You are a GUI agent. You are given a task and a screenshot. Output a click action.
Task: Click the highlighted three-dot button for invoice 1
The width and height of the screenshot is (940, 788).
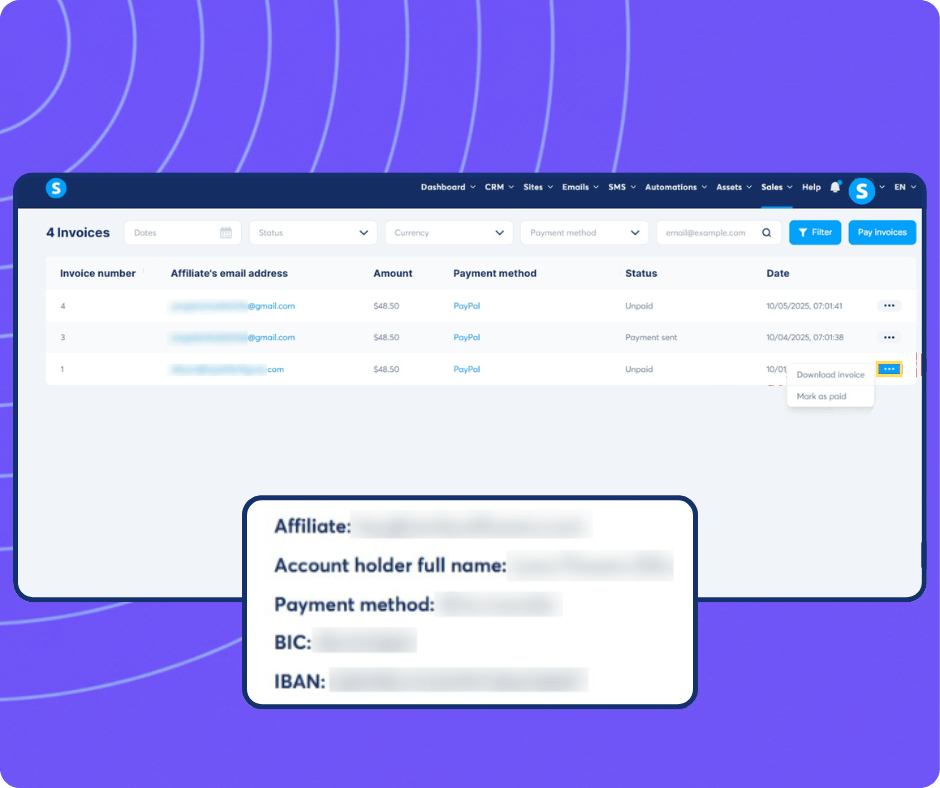pos(889,369)
